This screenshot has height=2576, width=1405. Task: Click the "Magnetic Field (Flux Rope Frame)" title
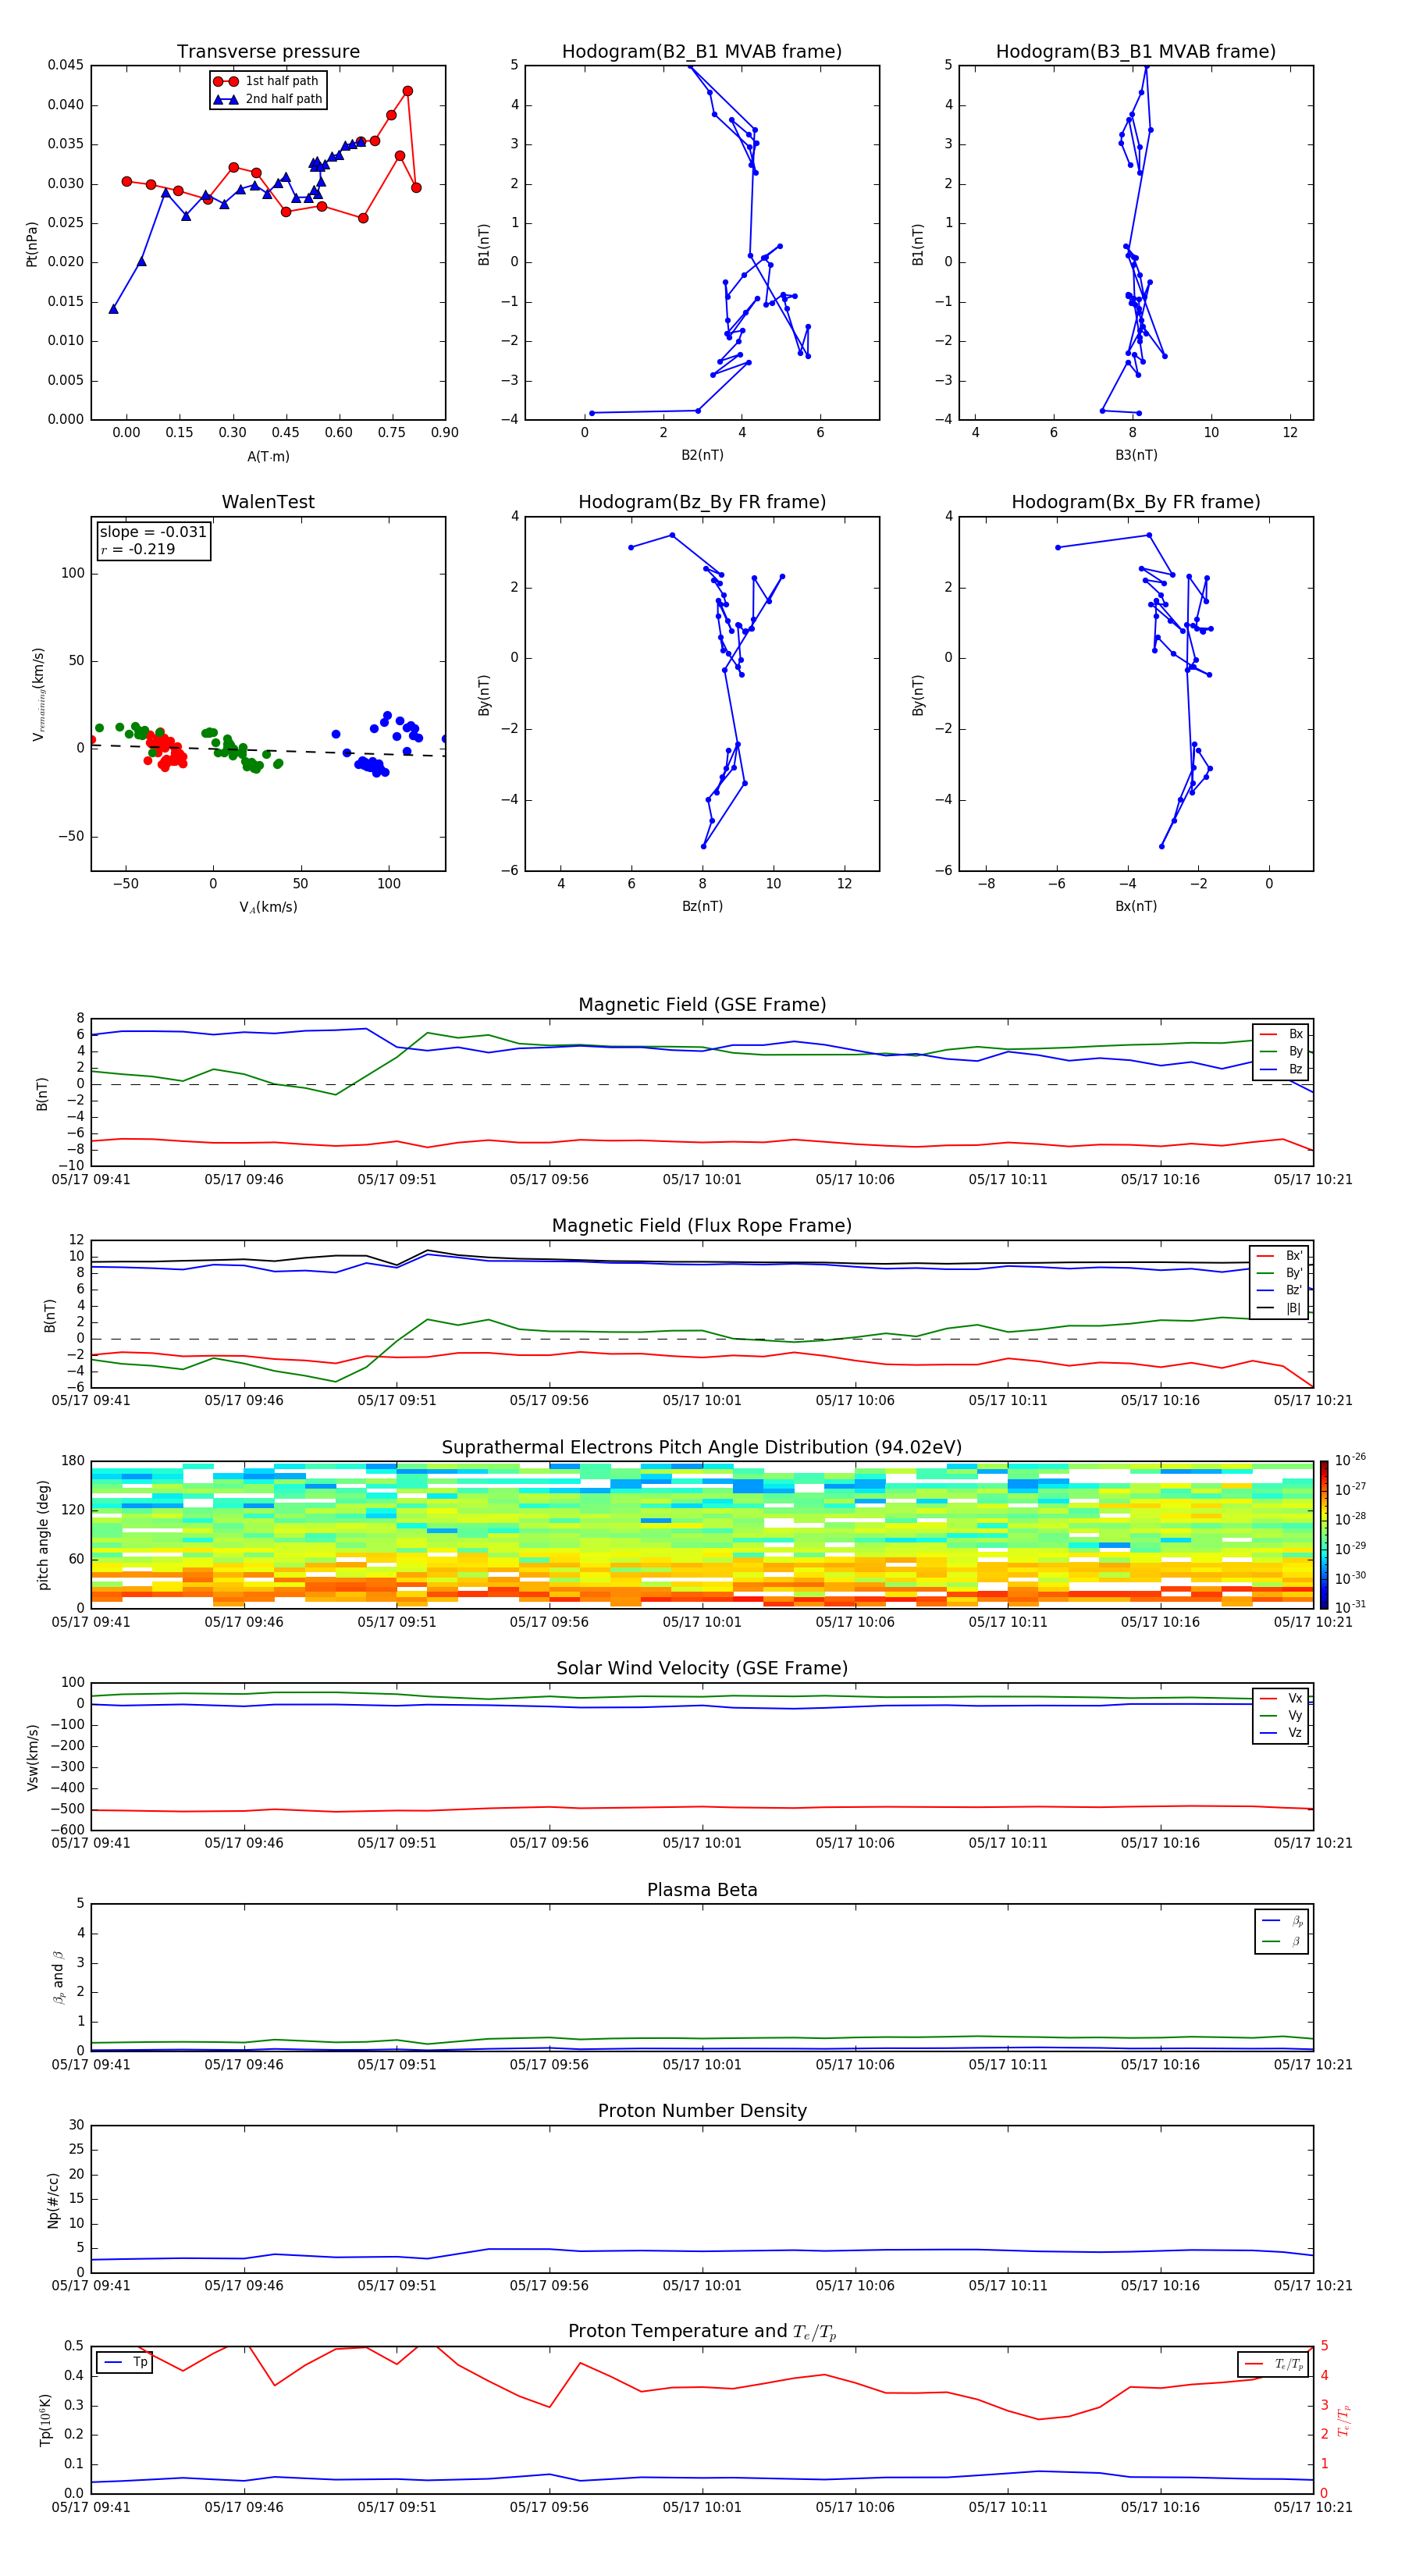702,1226
